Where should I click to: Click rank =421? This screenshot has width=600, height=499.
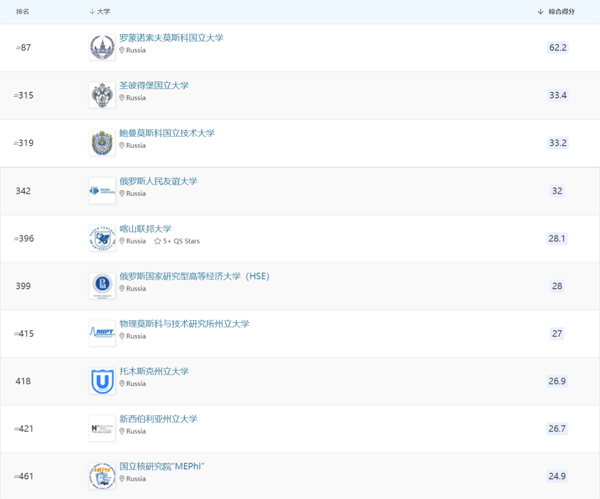click(x=24, y=429)
